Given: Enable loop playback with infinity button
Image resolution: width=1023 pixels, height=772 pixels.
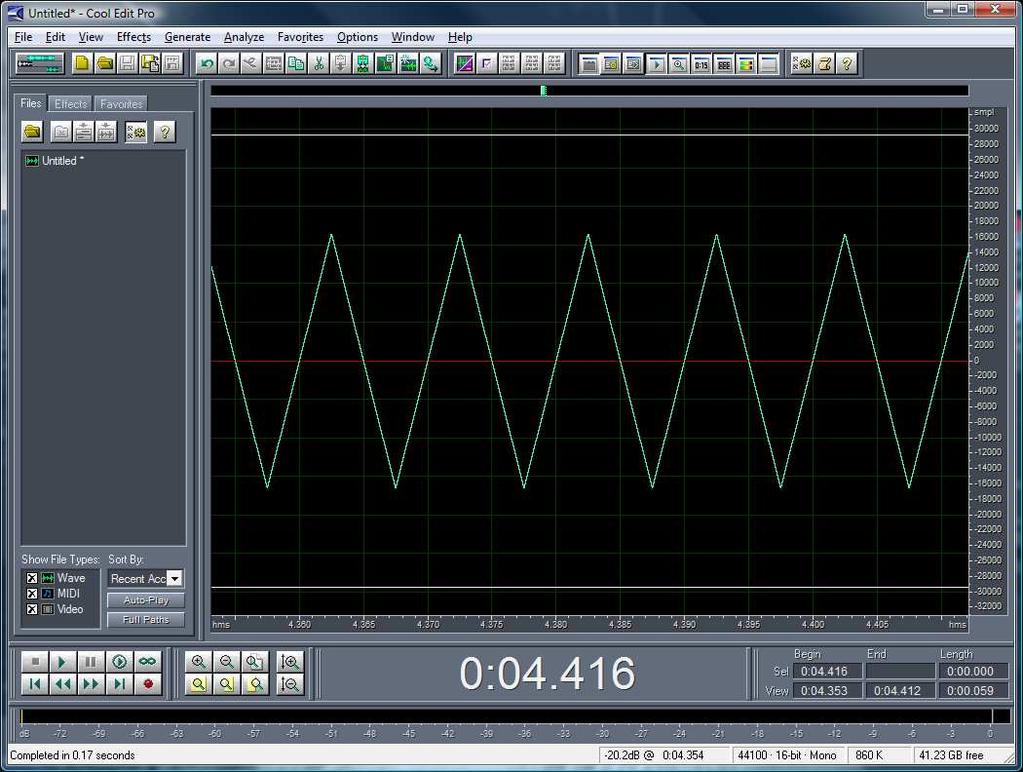Looking at the screenshot, I should (147, 662).
